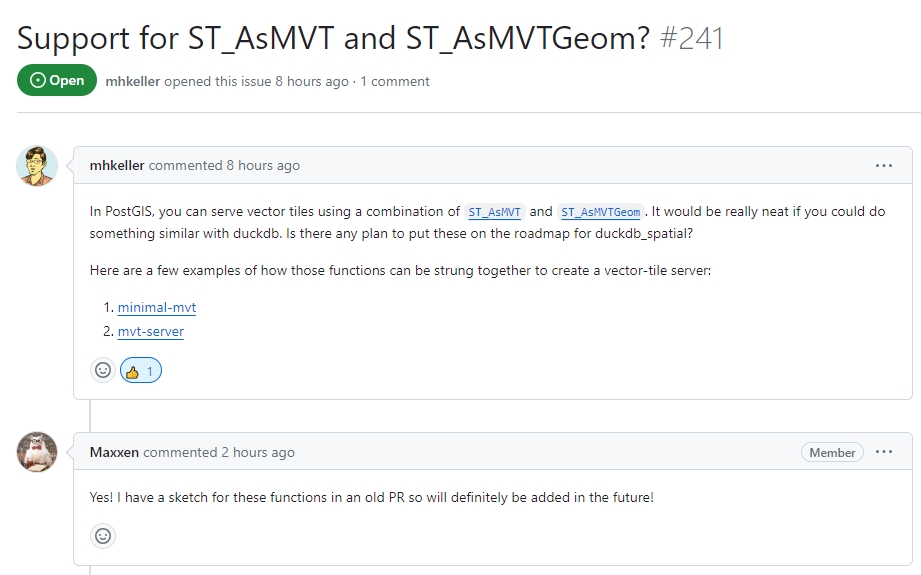This screenshot has width=921, height=575.
Task: Add emoji reaction to mhkeller's comment
Action: (103, 371)
